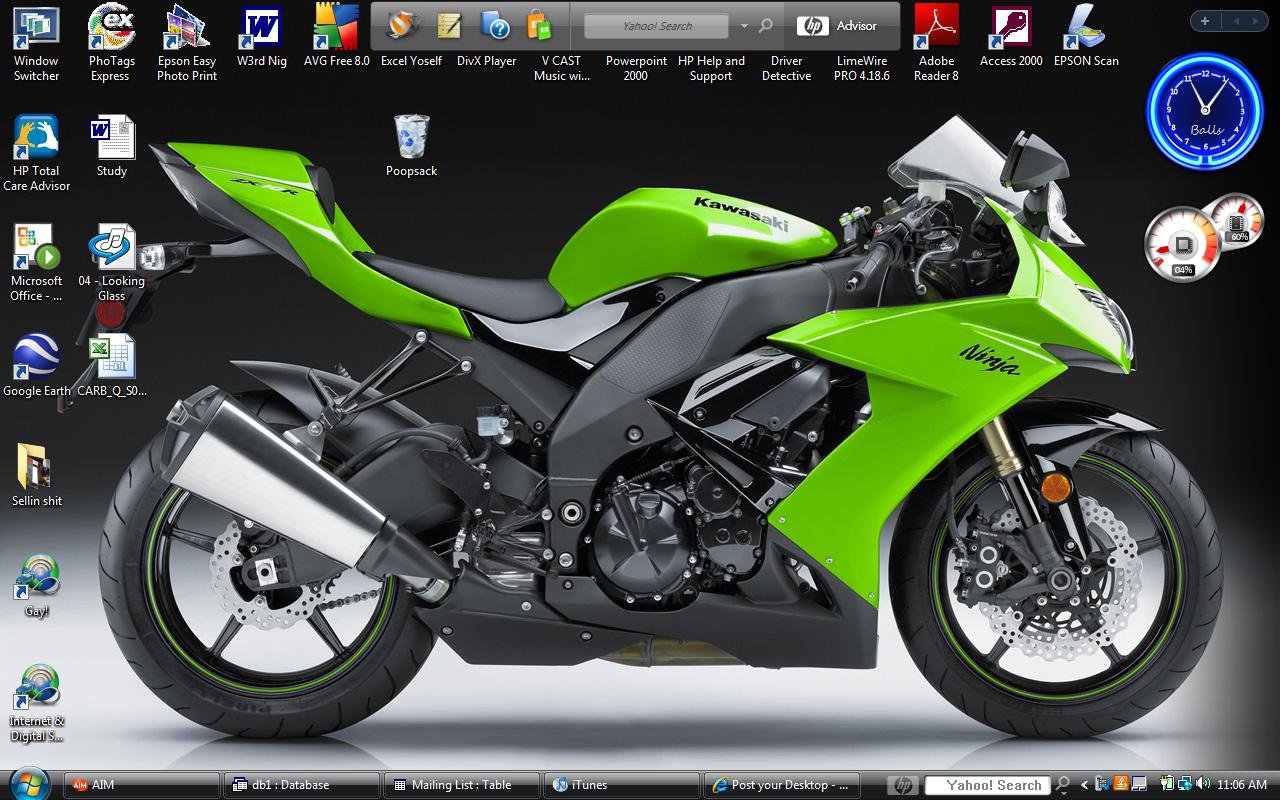Open the Window Switcher shortcut

(x=36, y=45)
